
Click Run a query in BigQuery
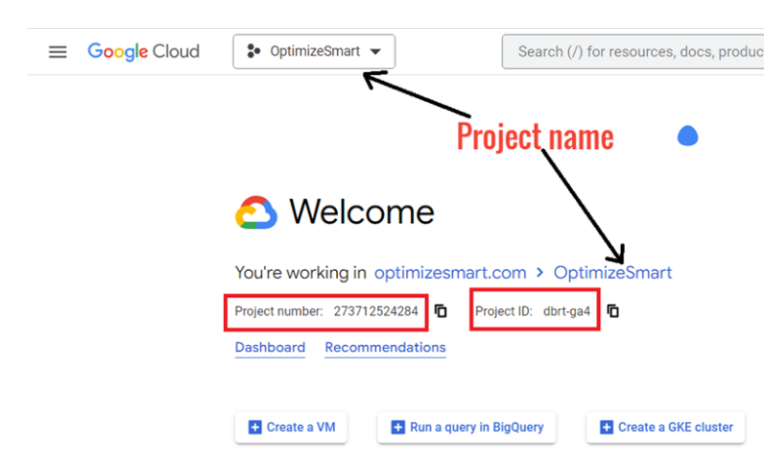point(467,427)
